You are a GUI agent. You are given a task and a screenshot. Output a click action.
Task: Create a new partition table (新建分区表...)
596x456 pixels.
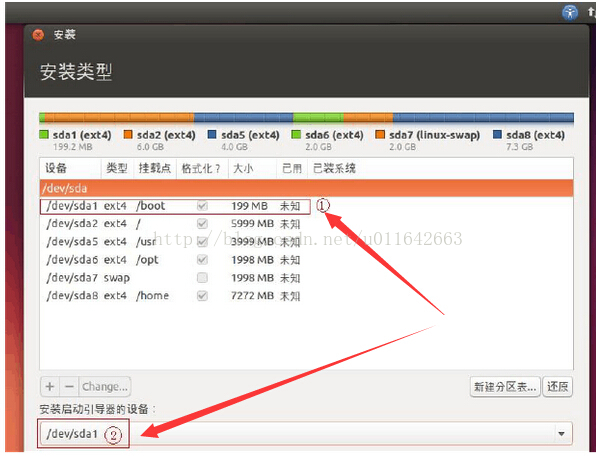tap(505, 387)
